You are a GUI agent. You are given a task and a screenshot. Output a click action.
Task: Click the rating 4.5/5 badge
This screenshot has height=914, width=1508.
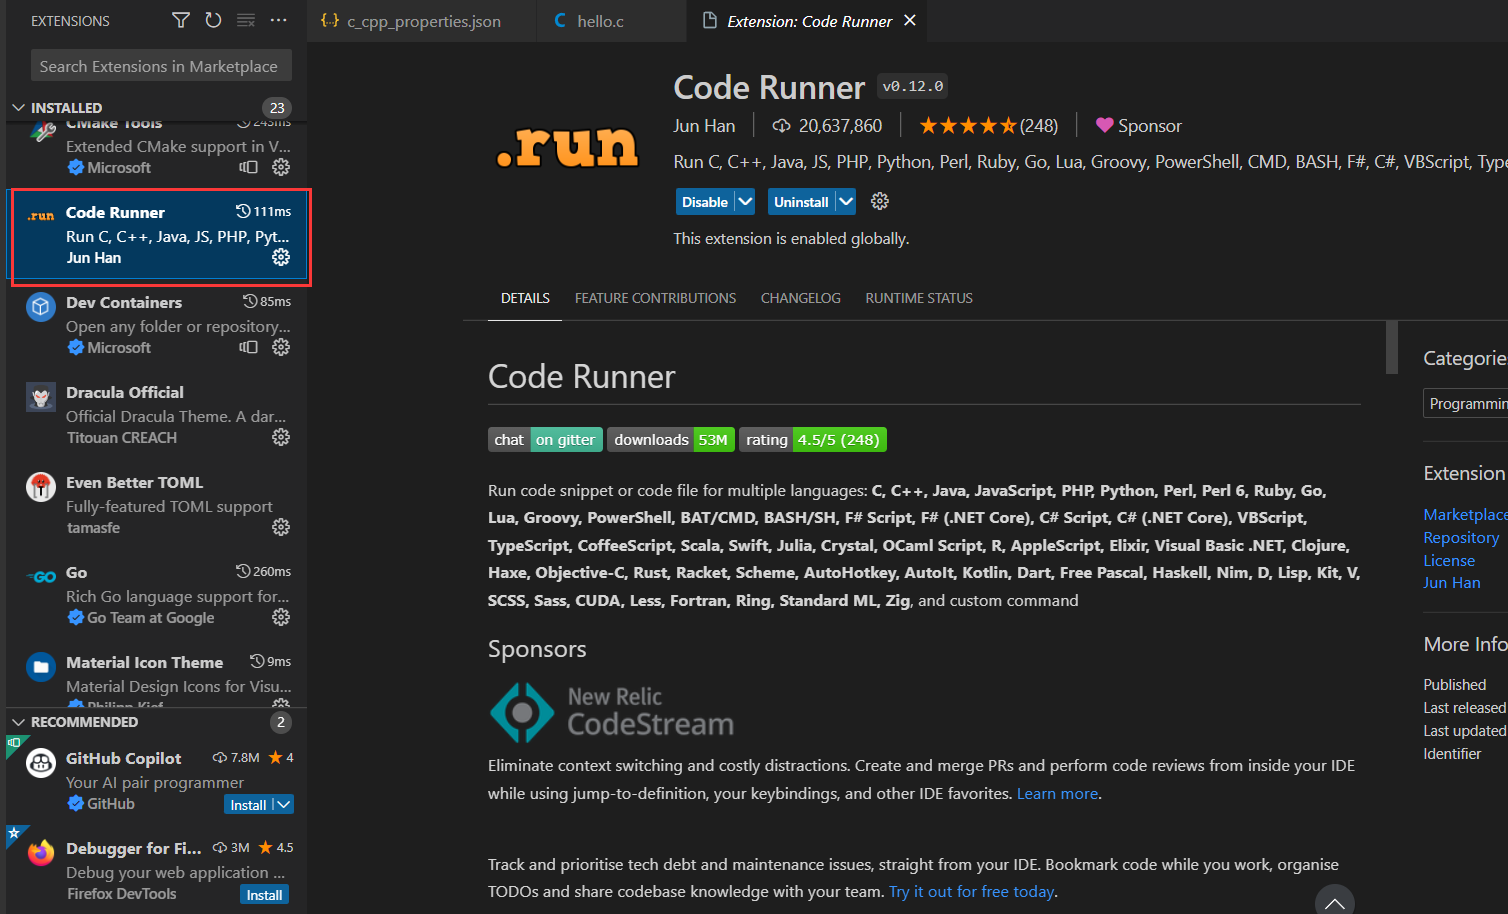(813, 440)
